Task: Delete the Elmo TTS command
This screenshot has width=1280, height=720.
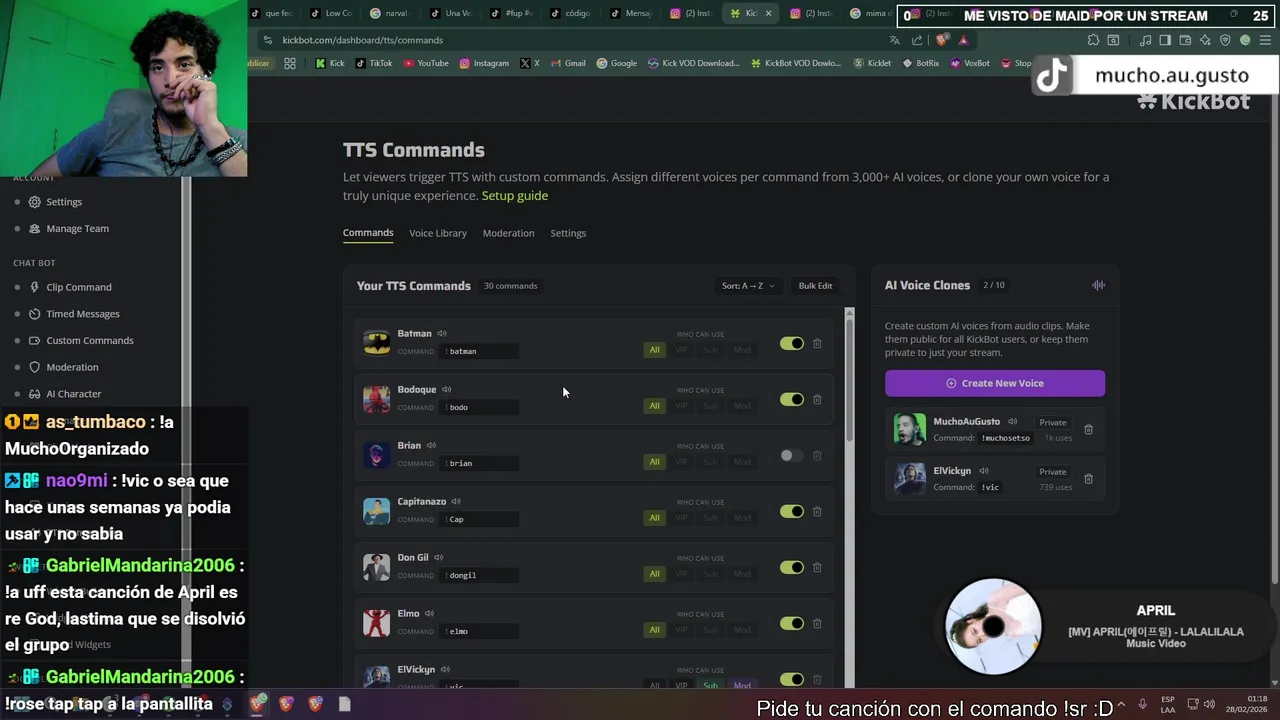Action: [x=817, y=623]
